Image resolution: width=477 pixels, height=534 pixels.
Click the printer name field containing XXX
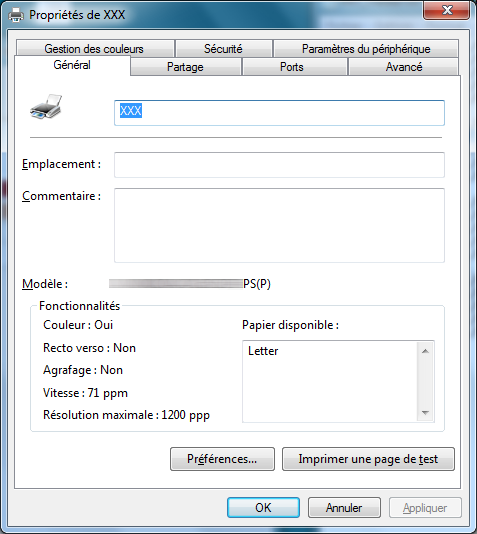(279, 113)
